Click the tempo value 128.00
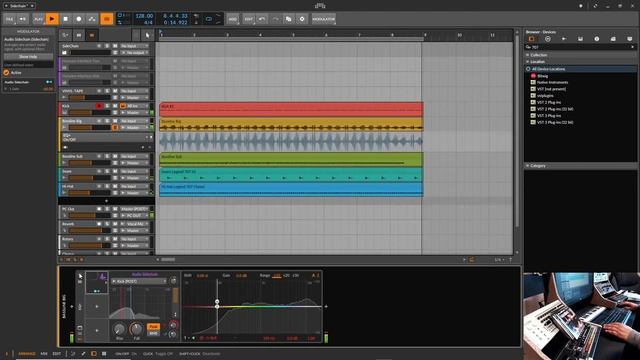This screenshot has width=640, height=360. [144, 16]
